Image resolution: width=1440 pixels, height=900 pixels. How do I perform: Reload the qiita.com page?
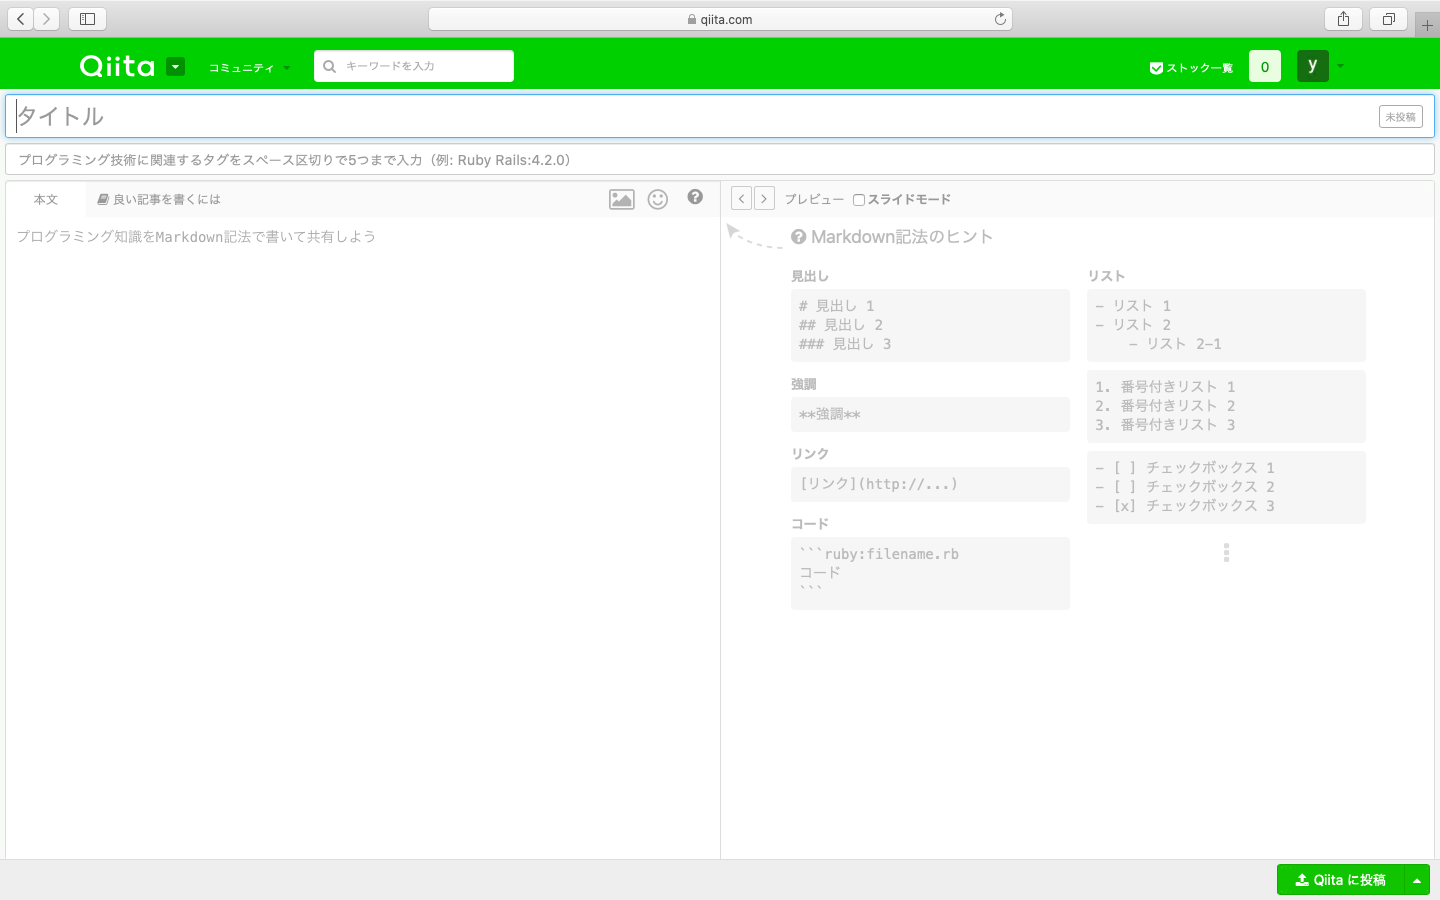point(1000,19)
